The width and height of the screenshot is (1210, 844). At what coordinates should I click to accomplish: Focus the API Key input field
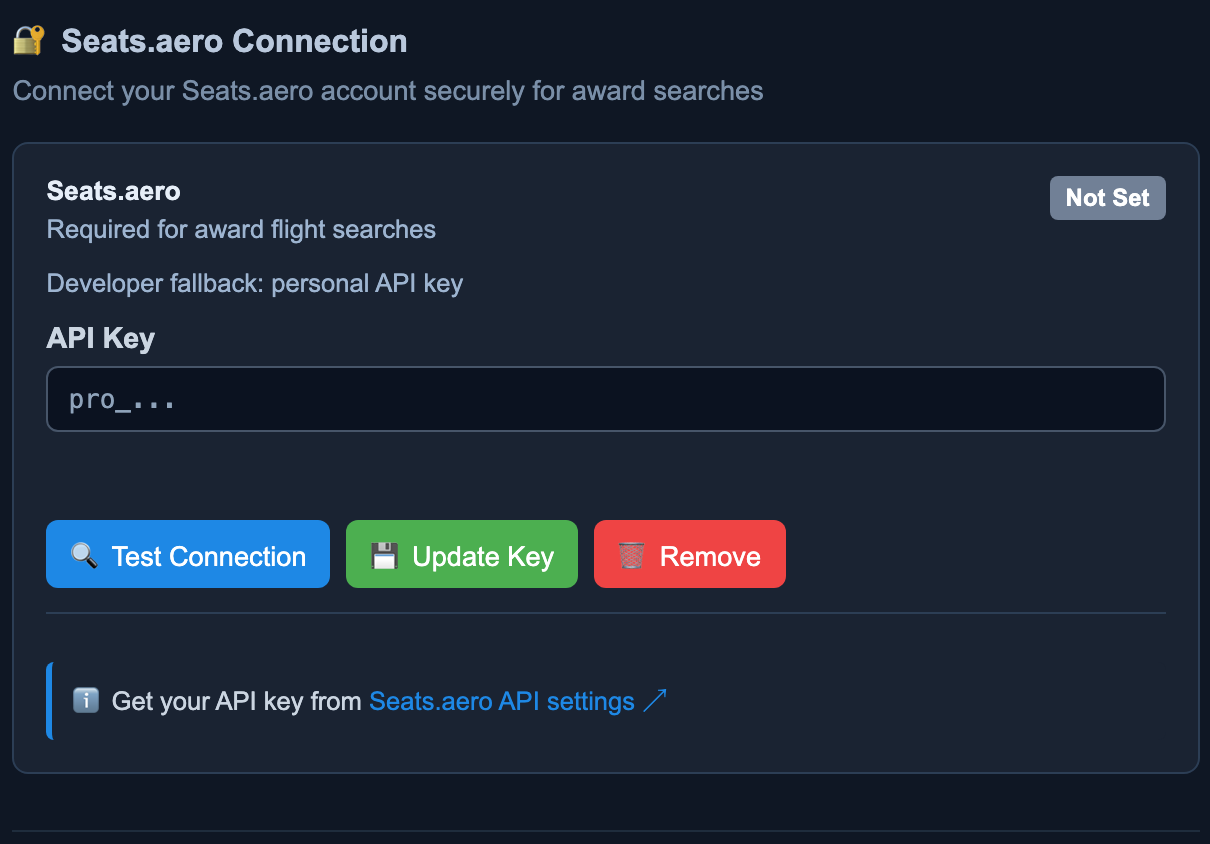pos(606,399)
